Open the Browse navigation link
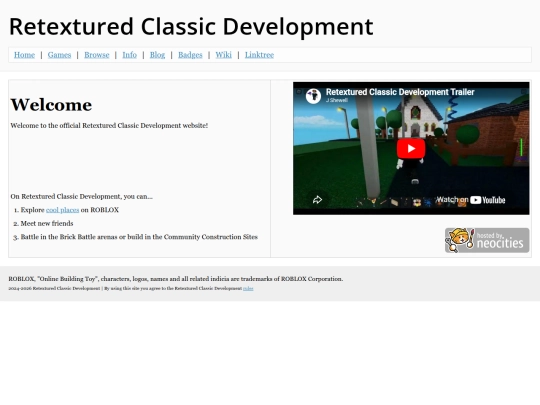The height and width of the screenshot is (405, 540). (97, 55)
